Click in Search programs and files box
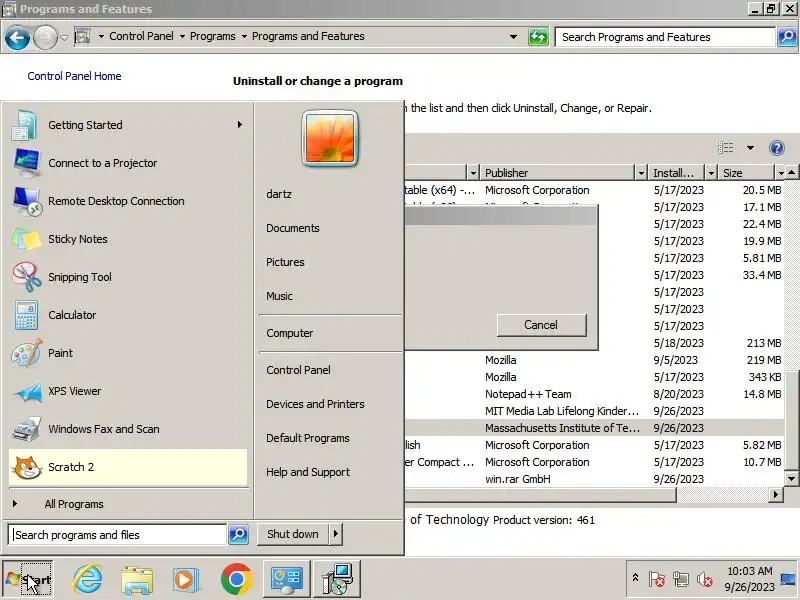800x600 pixels. click(117, 535)
